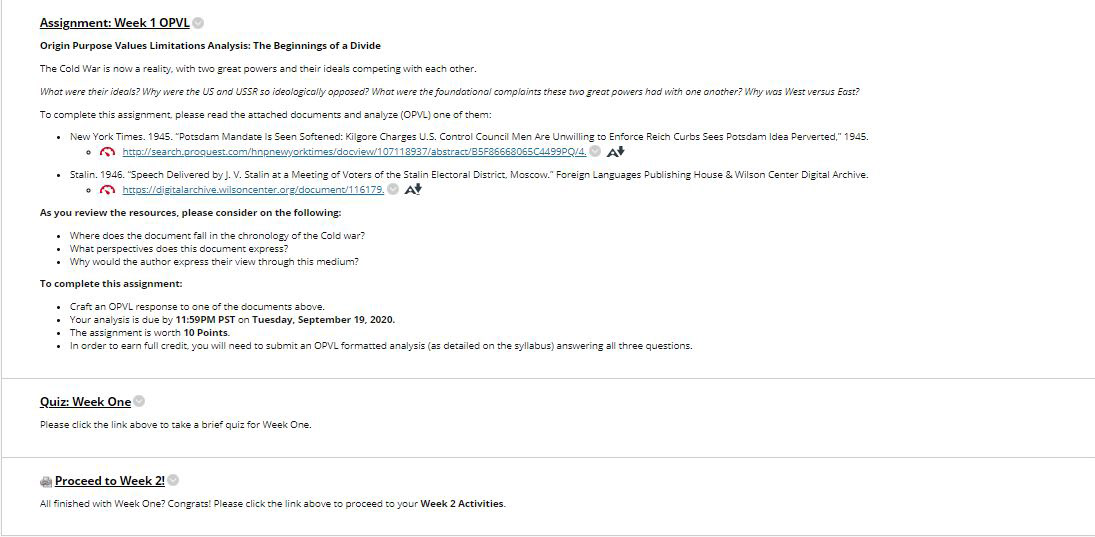Click the bold Week 2 Activities text

pyautogui.click(x=462, y=503)
